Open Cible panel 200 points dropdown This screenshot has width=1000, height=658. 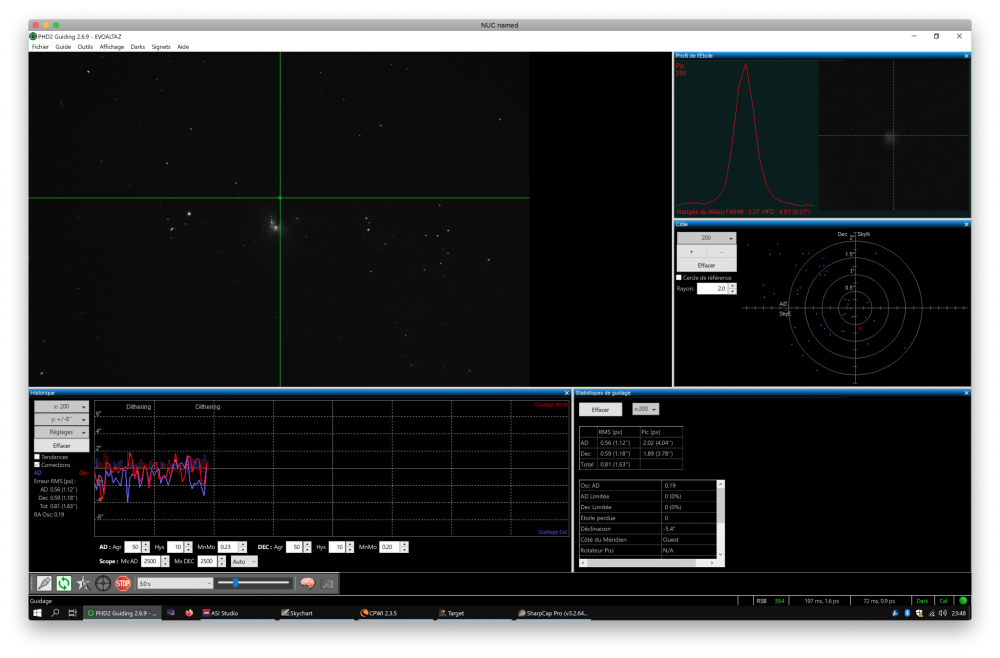click(706, 238)
